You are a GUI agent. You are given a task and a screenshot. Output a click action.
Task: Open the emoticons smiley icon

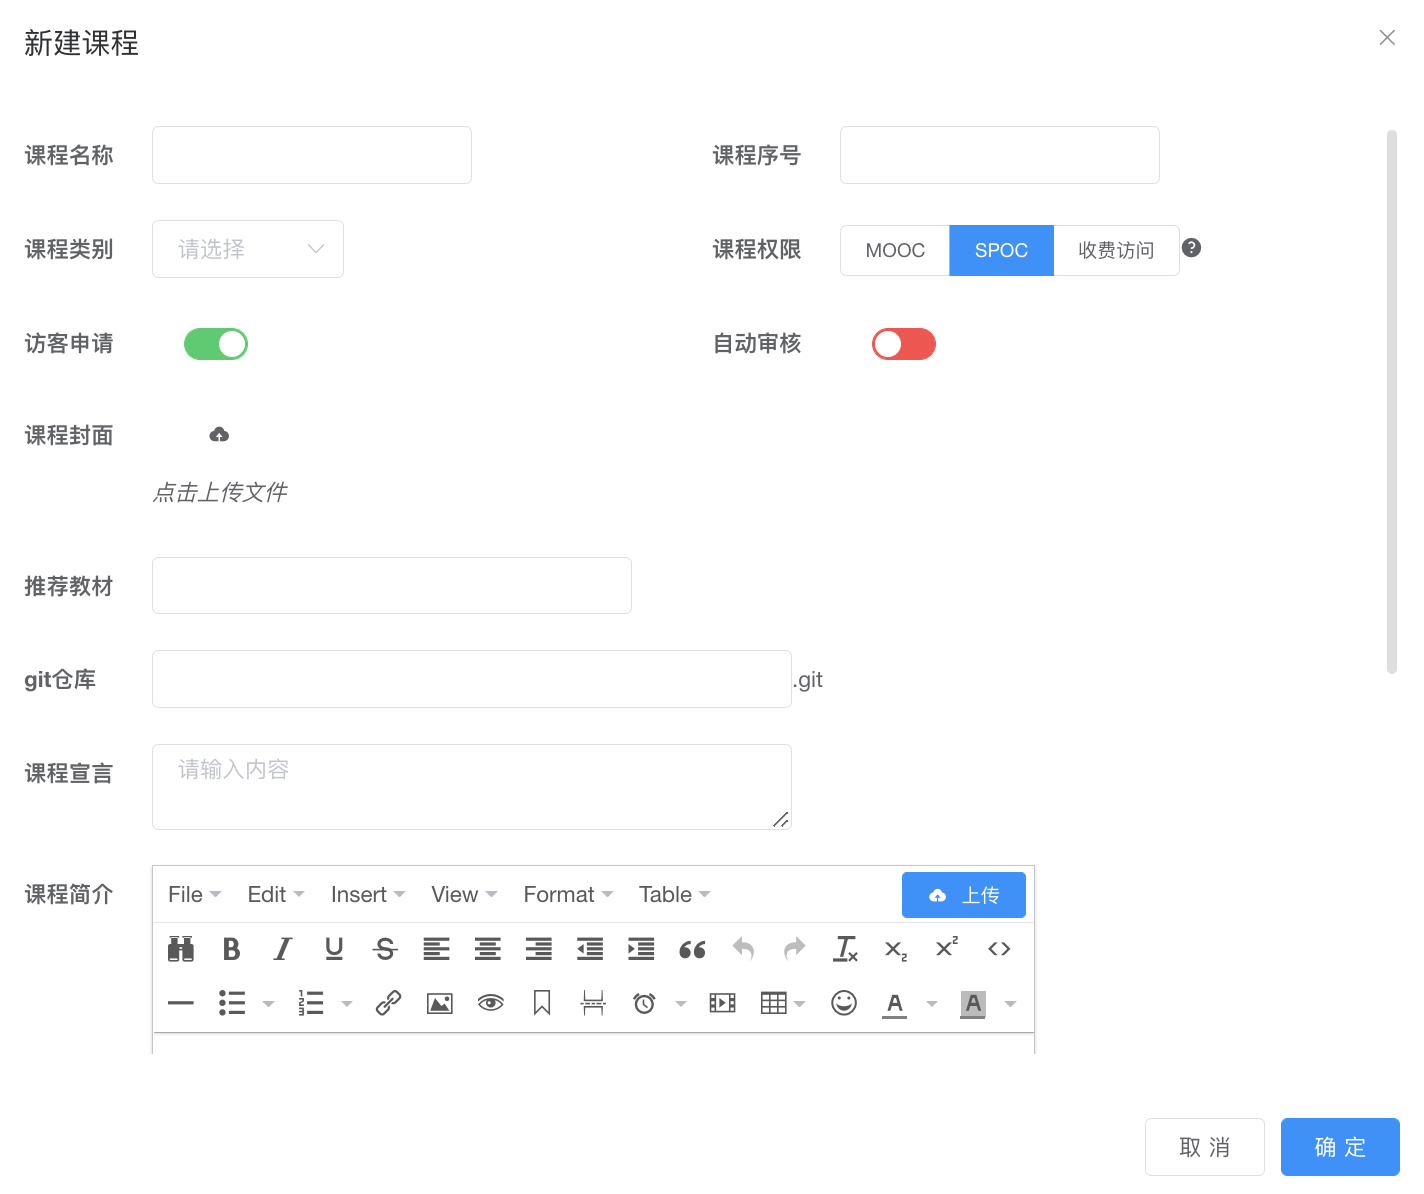tap(844, 1003)
